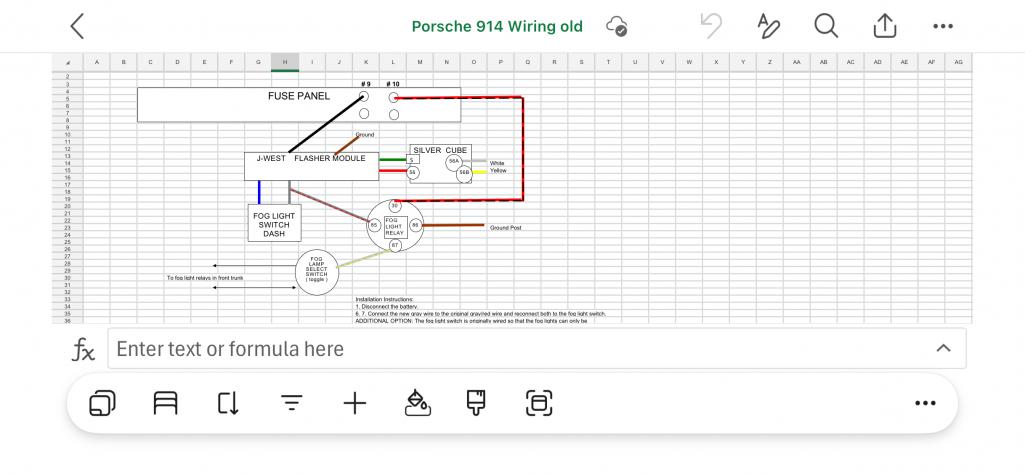This screenshot has height=474, width=1025.
Task: Open the search magnifier icon
Action: point(826,26)
